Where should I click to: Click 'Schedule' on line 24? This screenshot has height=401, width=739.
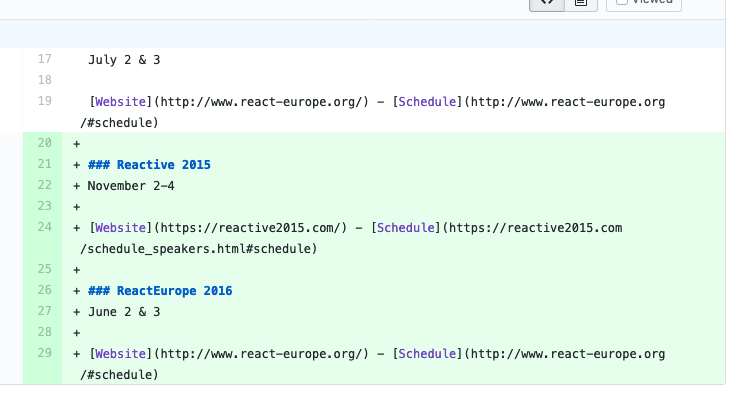coord(405,228)
